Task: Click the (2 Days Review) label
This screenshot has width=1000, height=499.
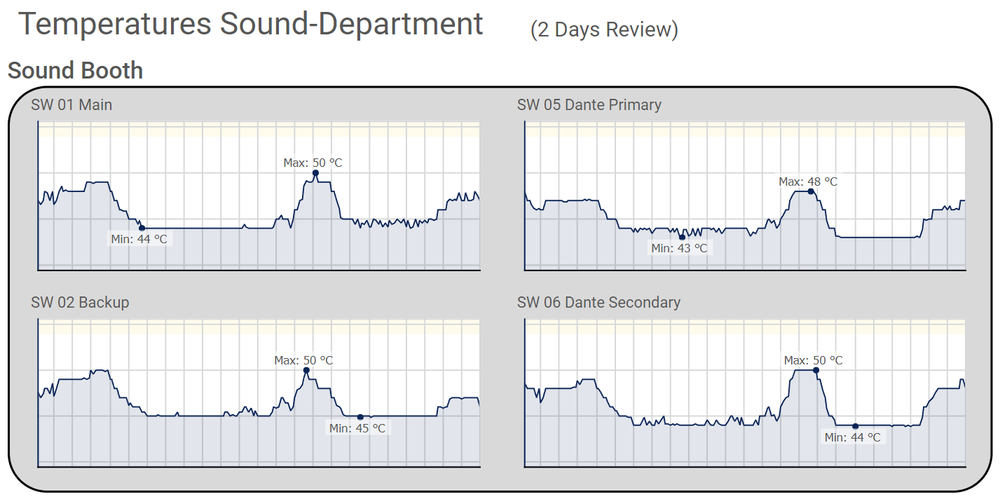Action: pos(604,29)
